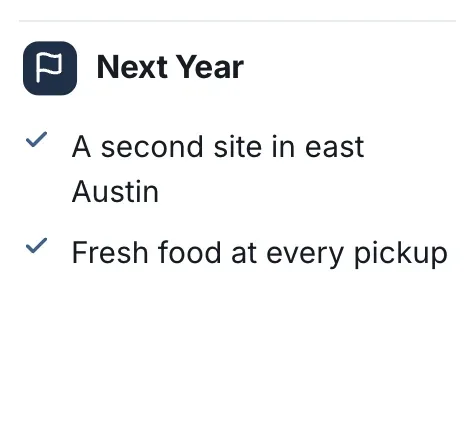
Task: Select the checkmark before 'A second site'
Action: point(37,139)
